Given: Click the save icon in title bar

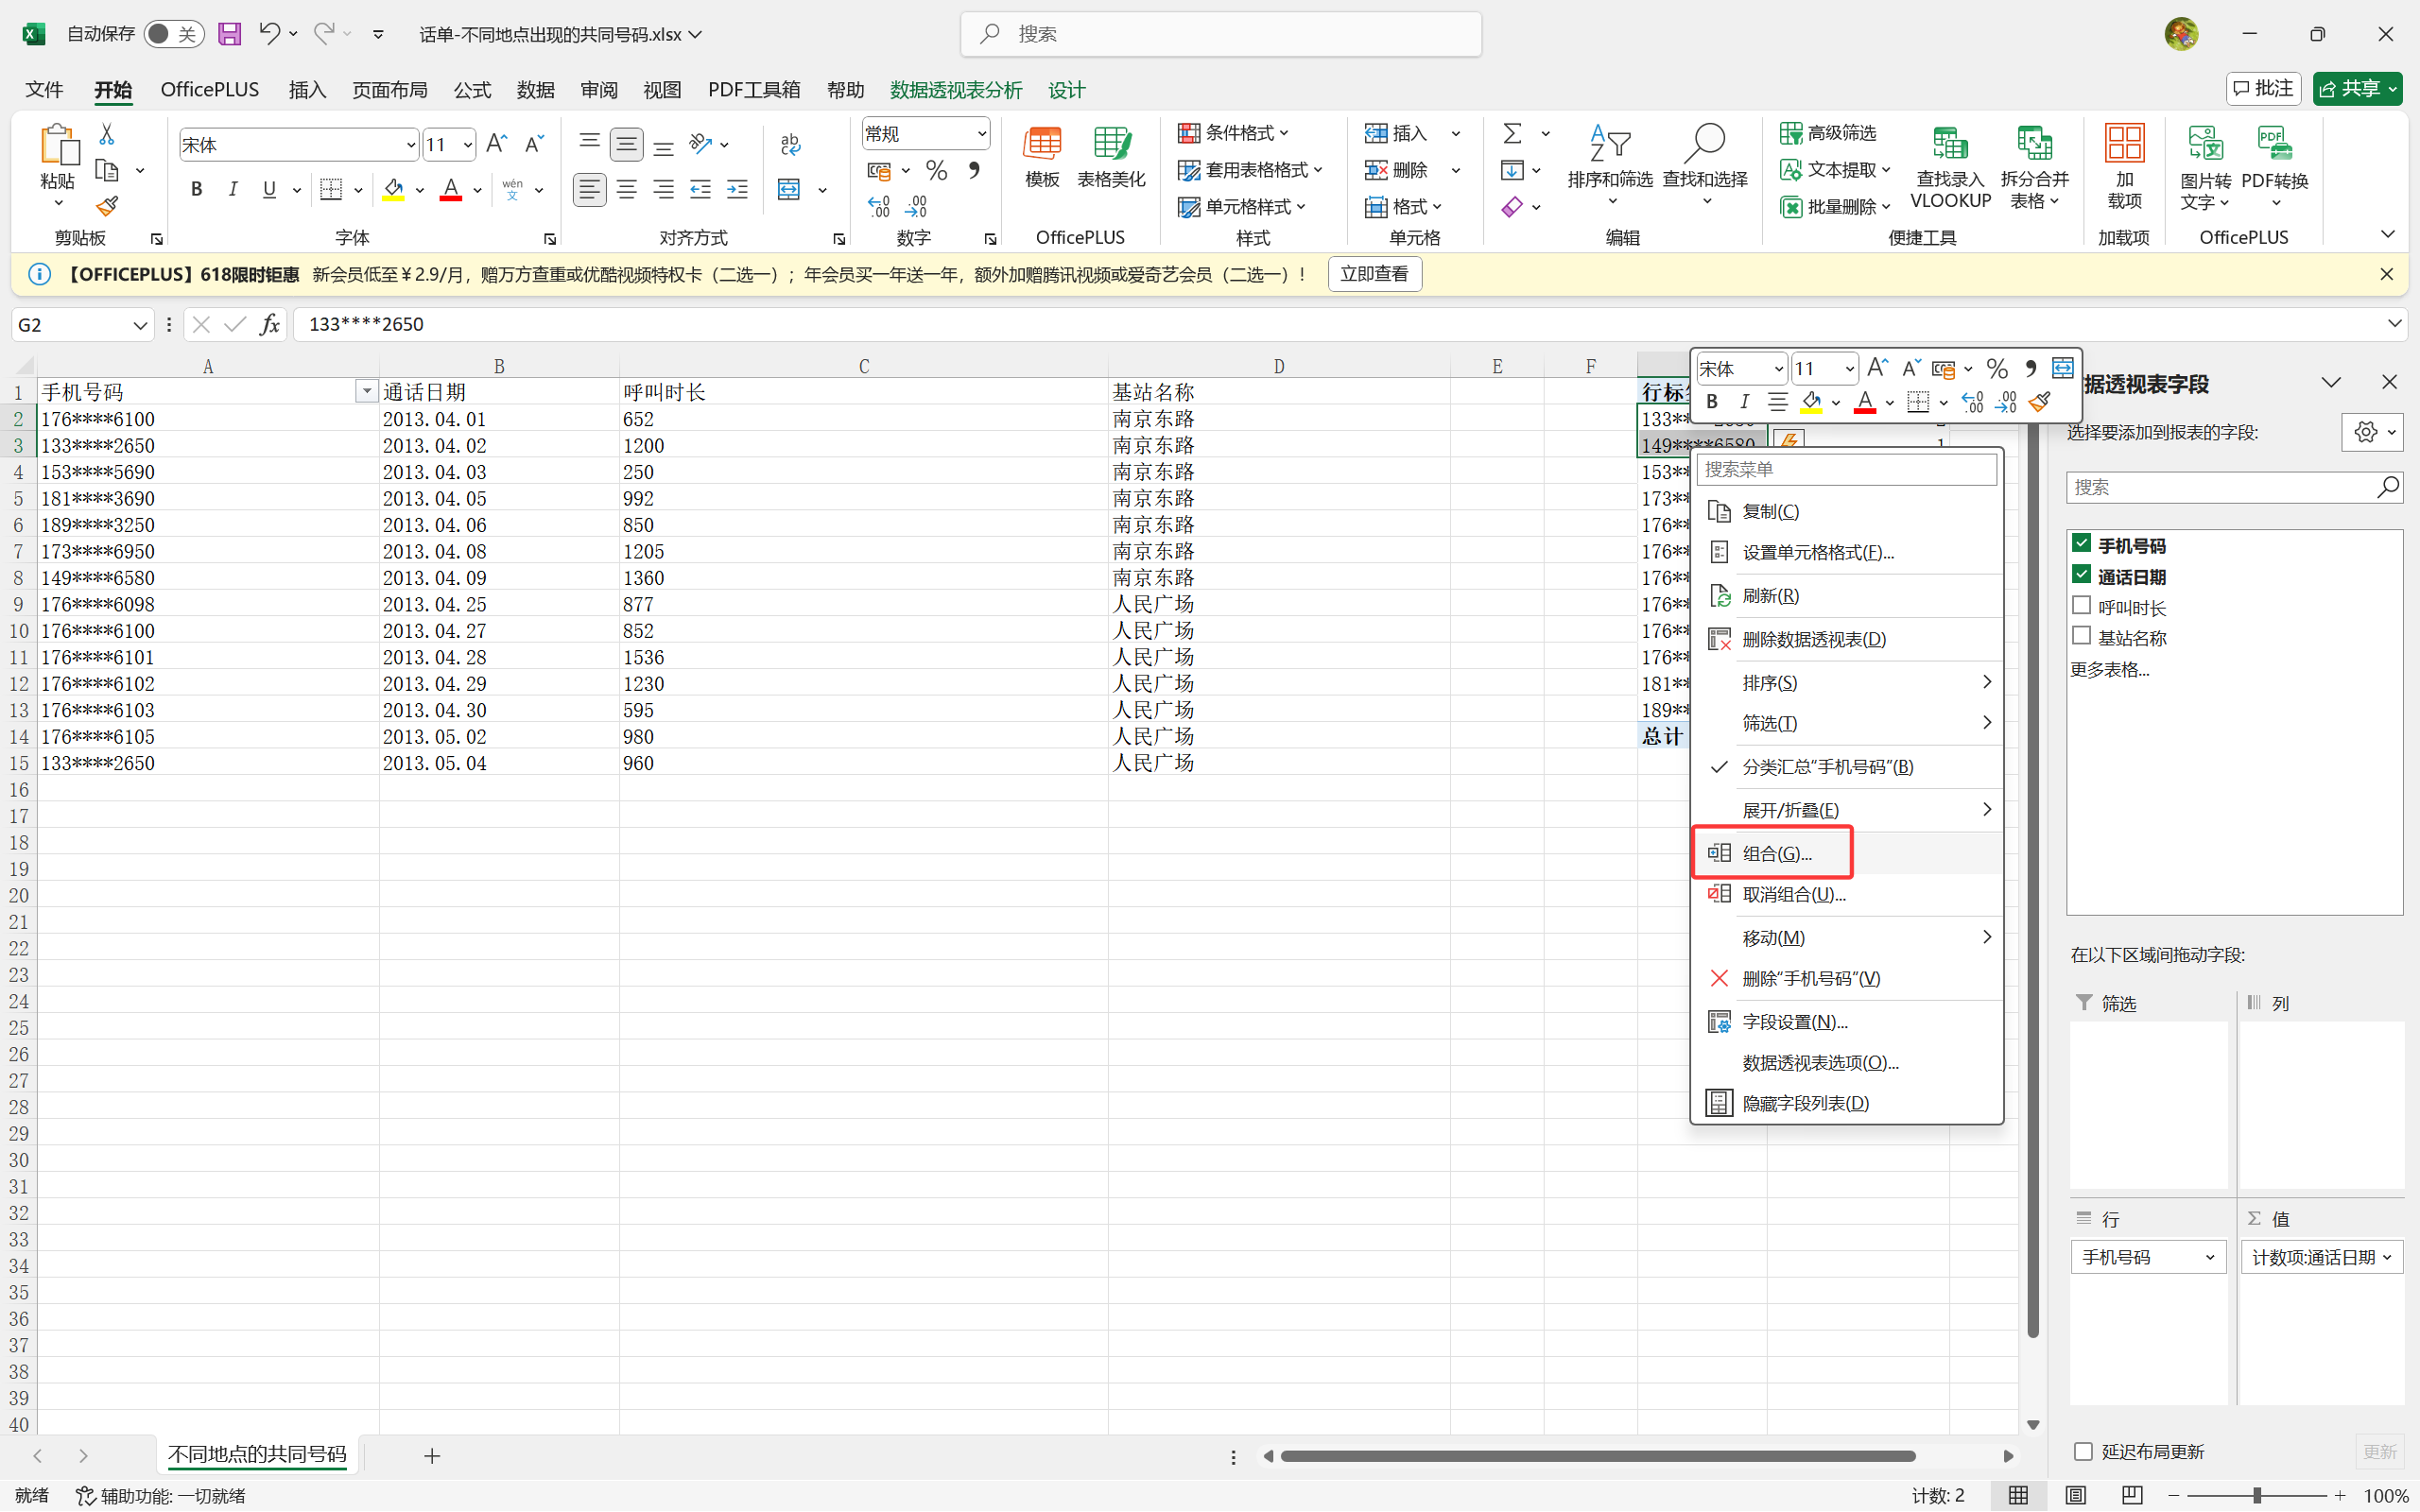Looking at the screenshot, I should pos(229,34).
